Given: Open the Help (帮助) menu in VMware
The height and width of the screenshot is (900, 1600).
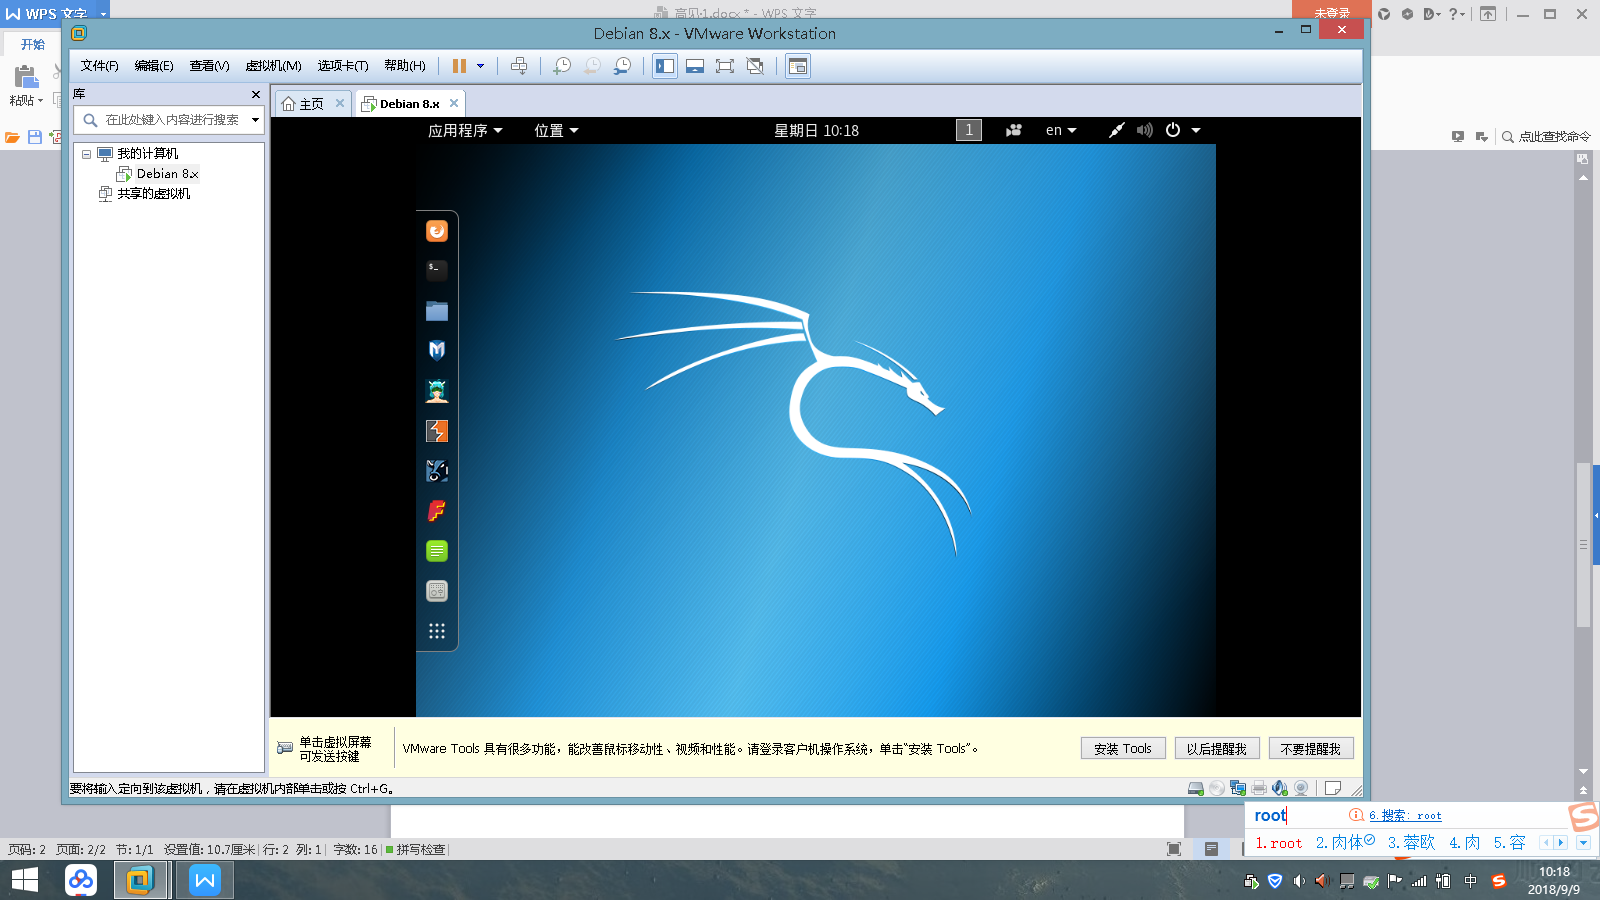Looking at the screenshot, I should (x=405, y=66).
